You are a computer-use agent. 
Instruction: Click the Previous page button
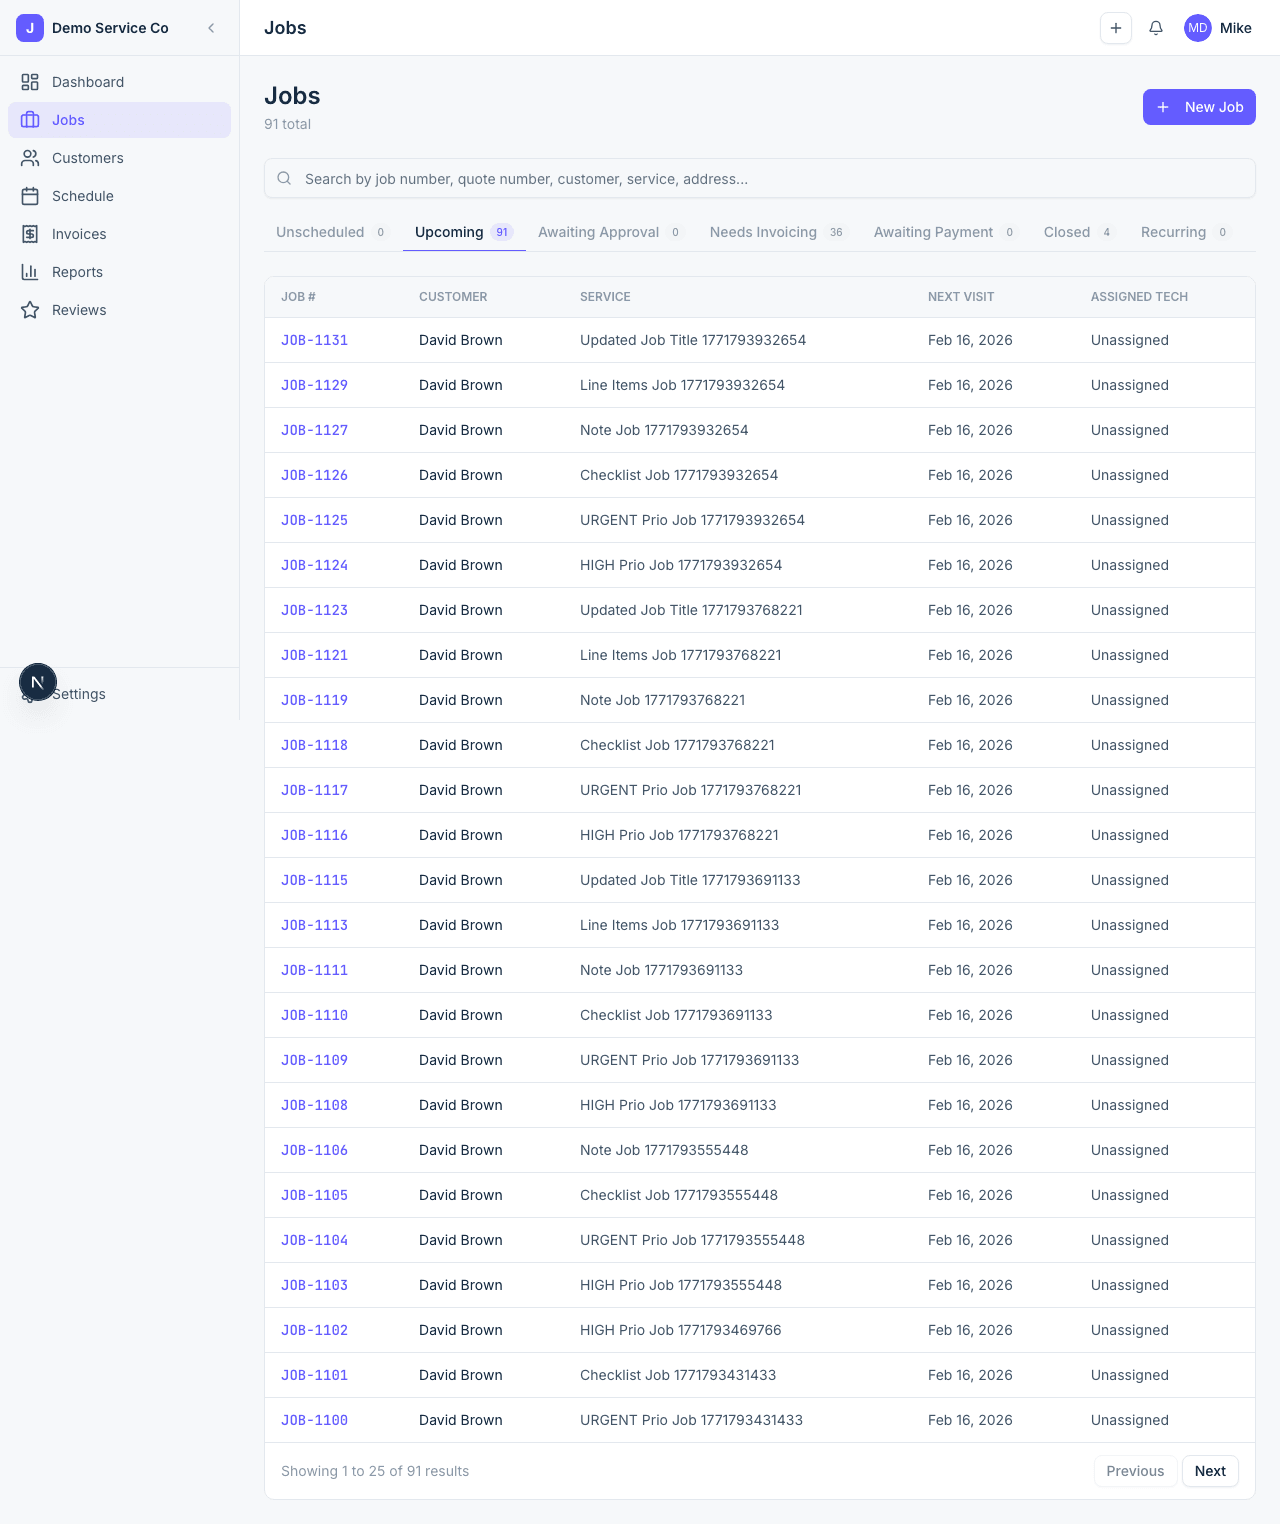click(1135, 1471)
